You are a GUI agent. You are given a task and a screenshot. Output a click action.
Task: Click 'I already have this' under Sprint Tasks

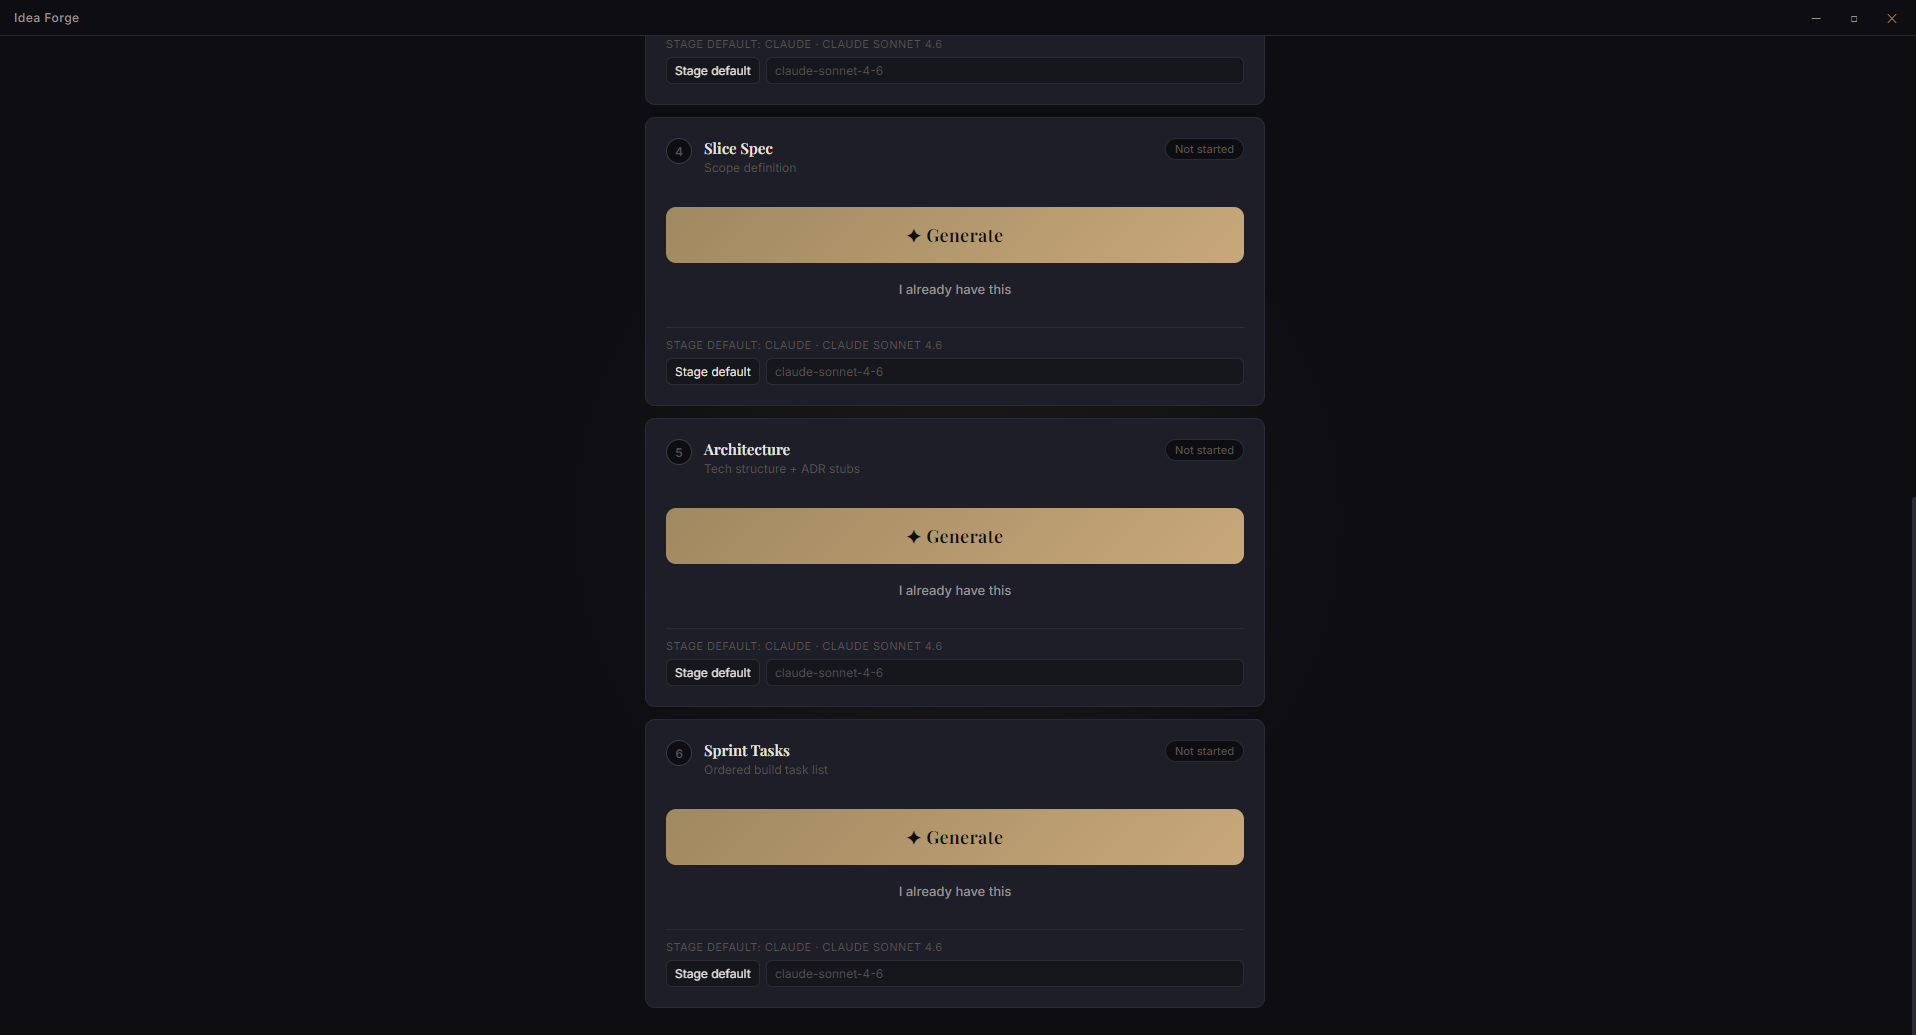point(954,892)
